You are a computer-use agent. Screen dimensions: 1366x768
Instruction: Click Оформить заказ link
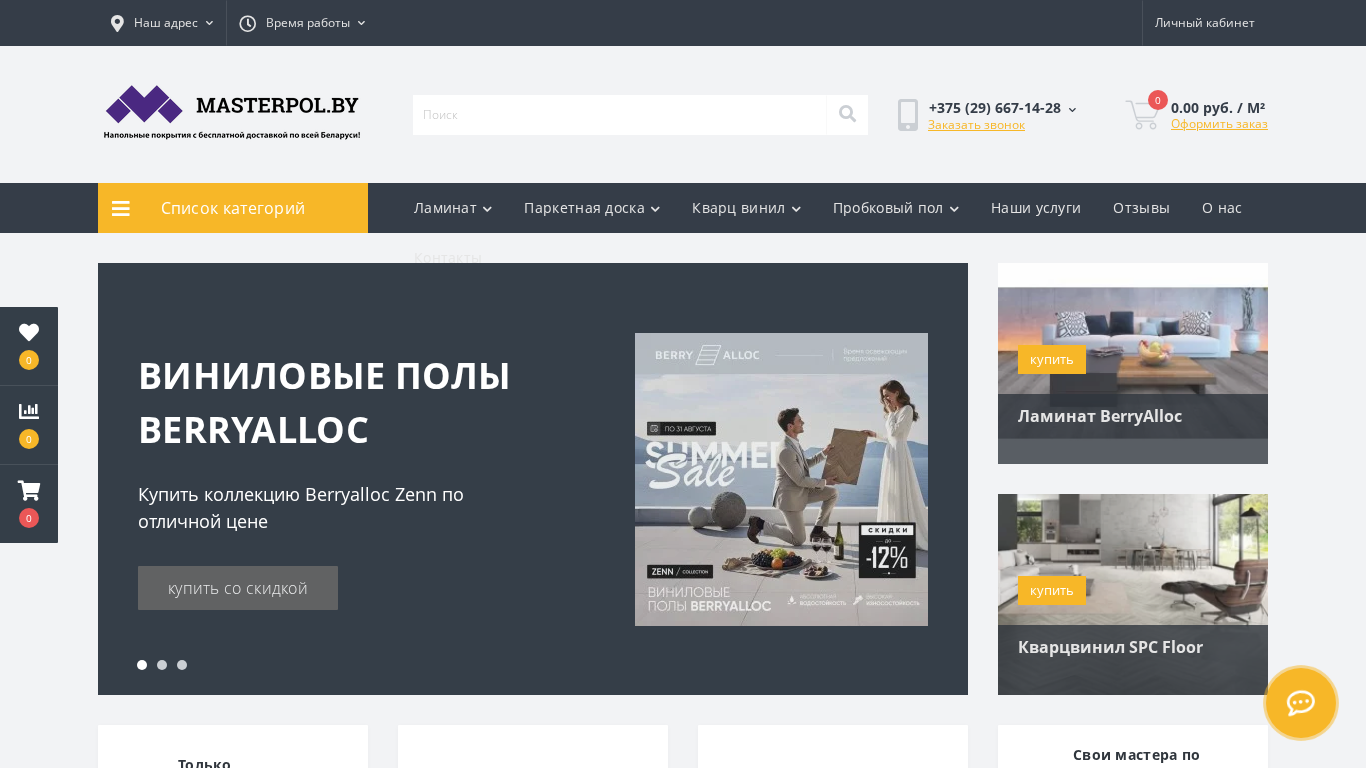(x=1219, y=124)
